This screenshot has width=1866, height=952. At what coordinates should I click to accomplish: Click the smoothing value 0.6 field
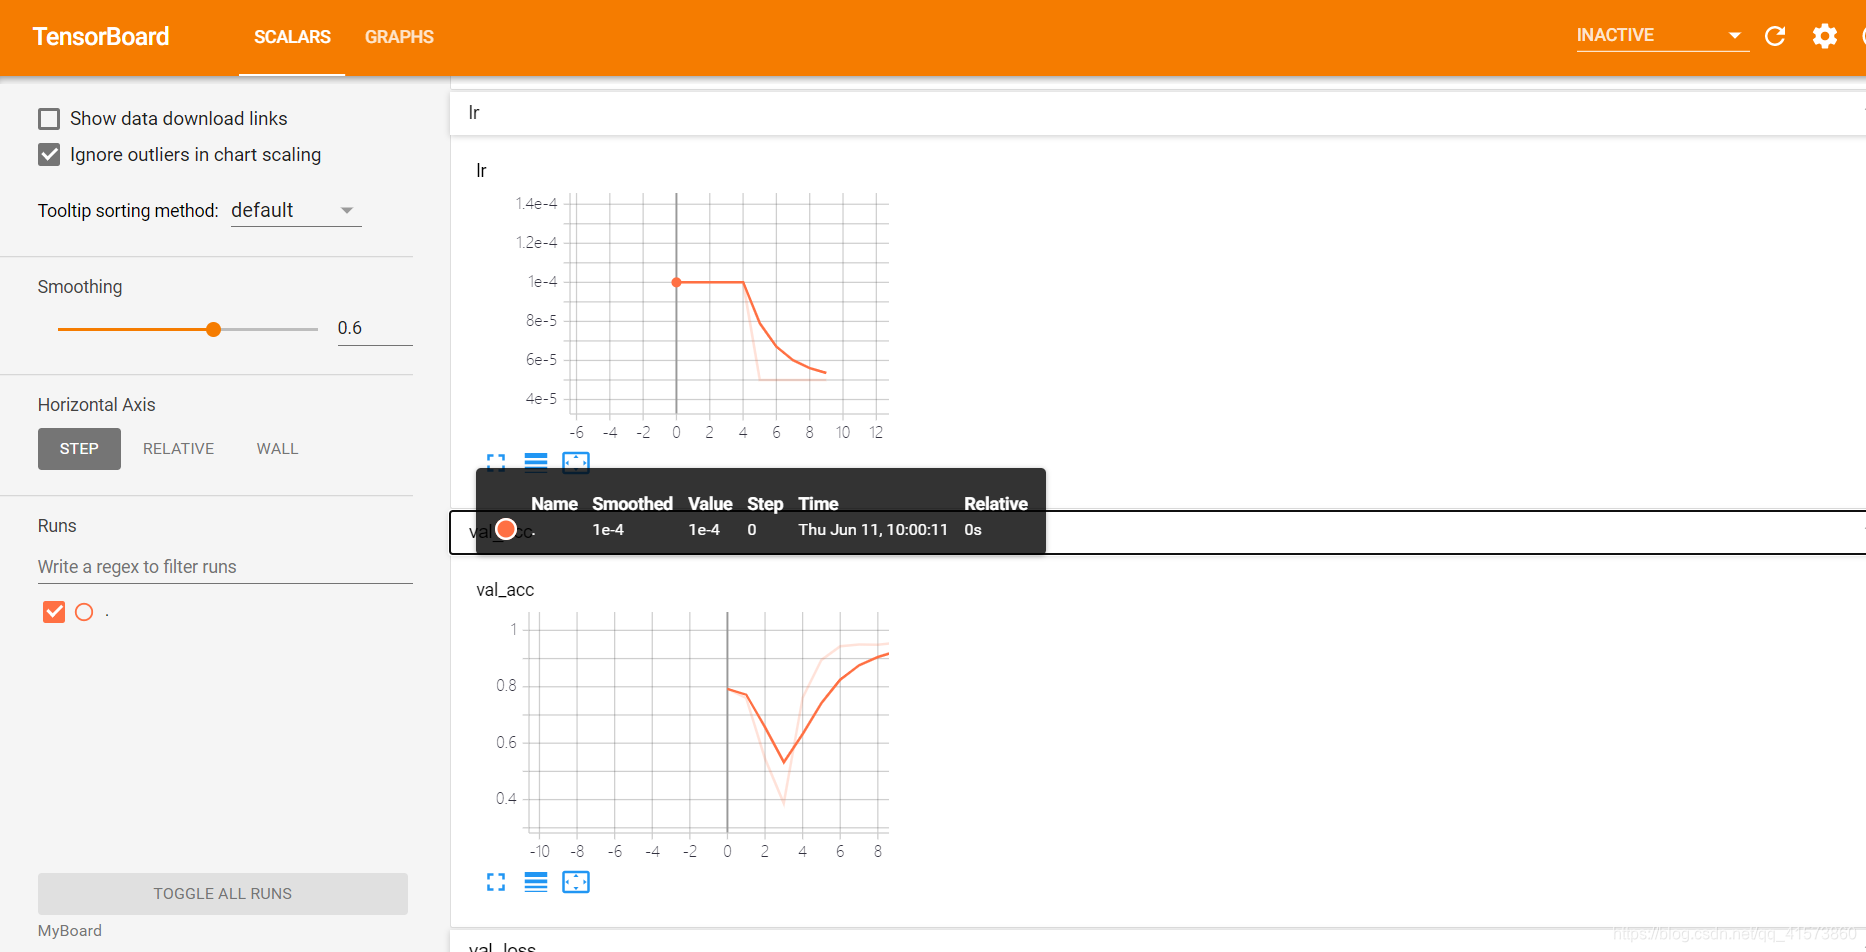coord(375,328)
